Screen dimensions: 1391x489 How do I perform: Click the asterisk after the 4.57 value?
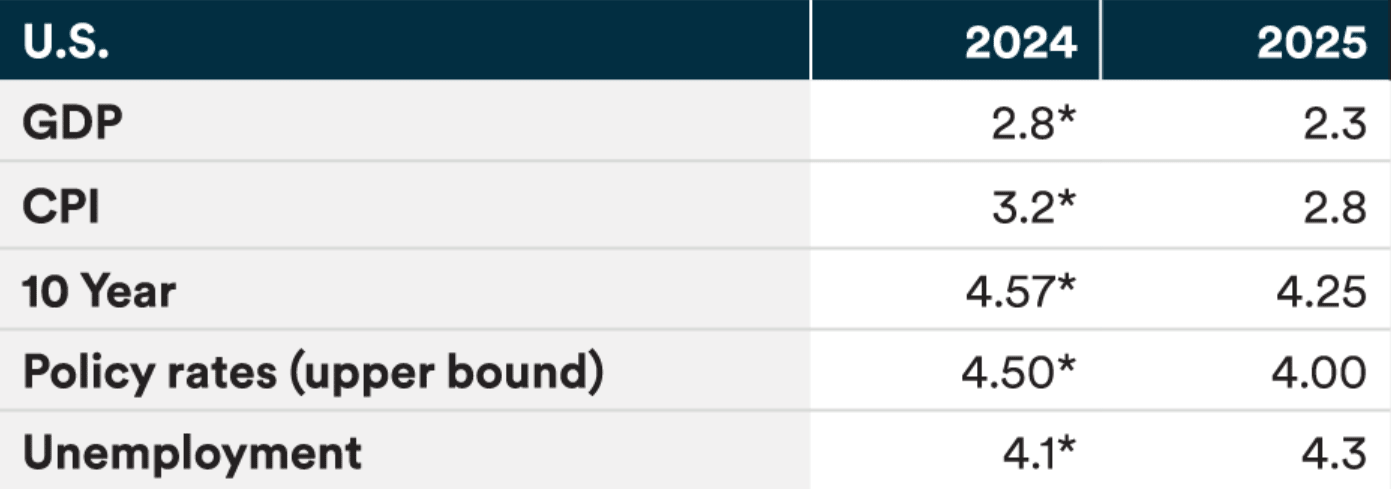(1066, 283)
